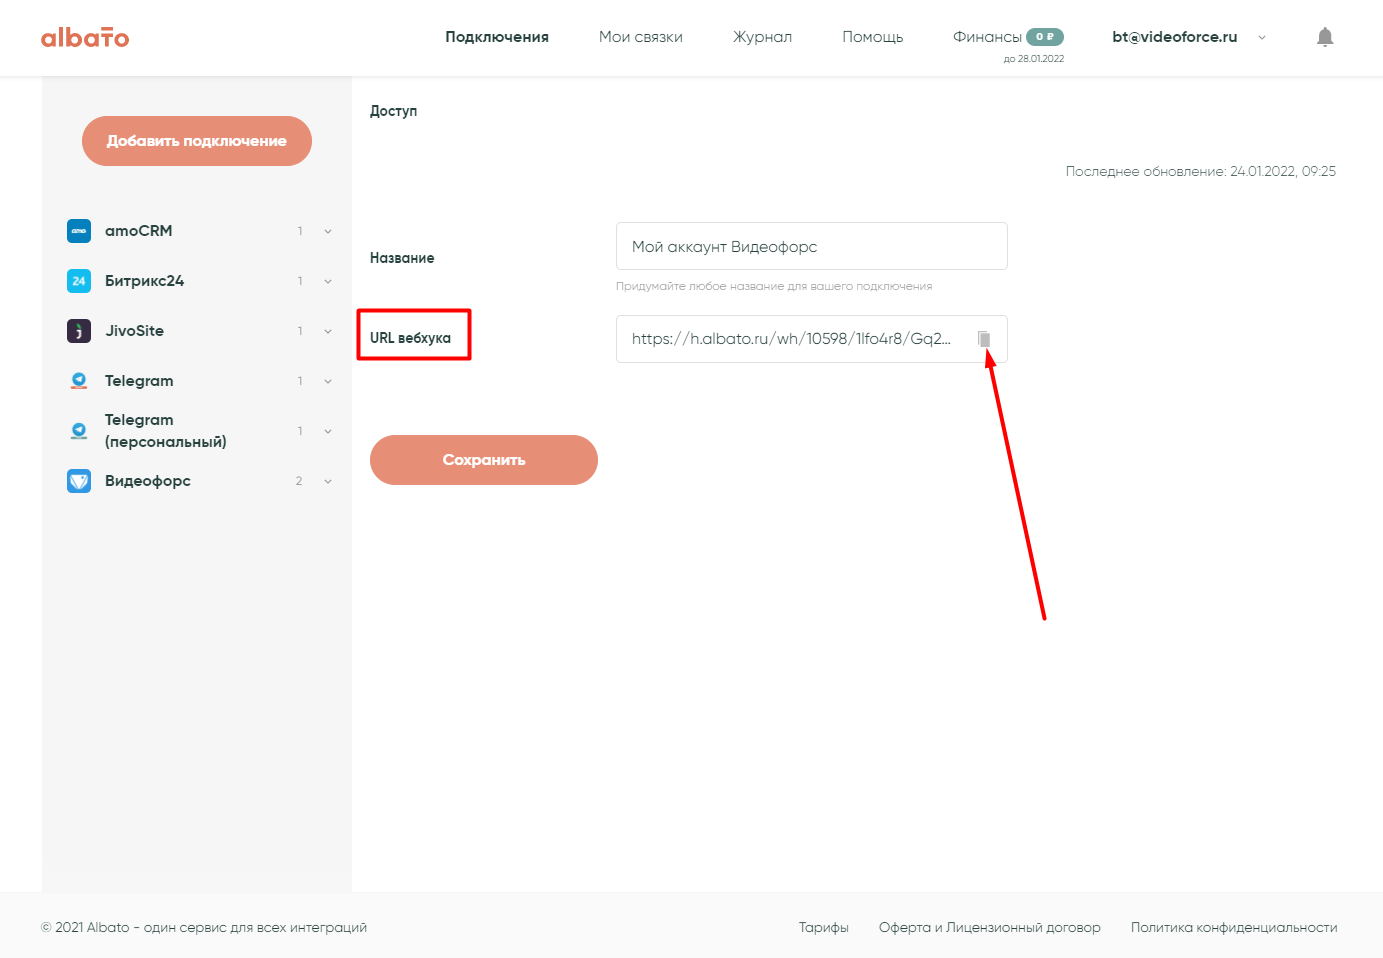Click the Видеофорс service icon
The image size is (1383, 958).
point(79,481)
